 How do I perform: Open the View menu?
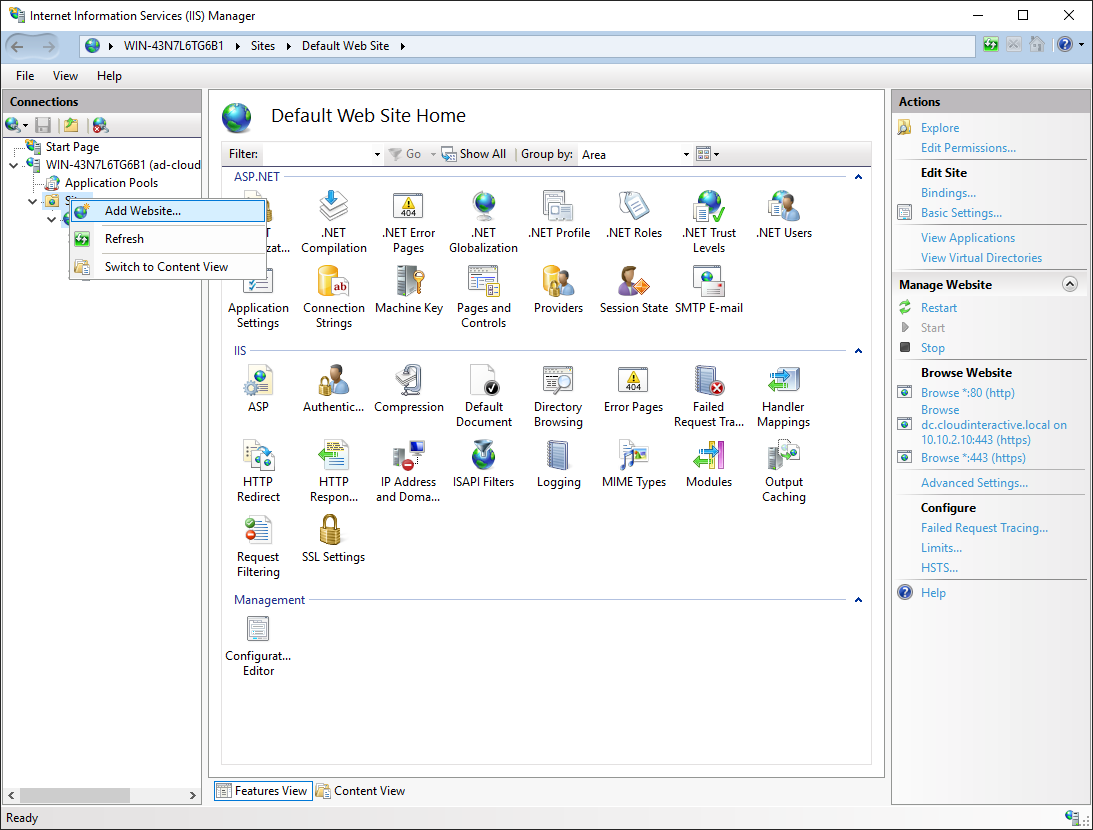point(66,76)
